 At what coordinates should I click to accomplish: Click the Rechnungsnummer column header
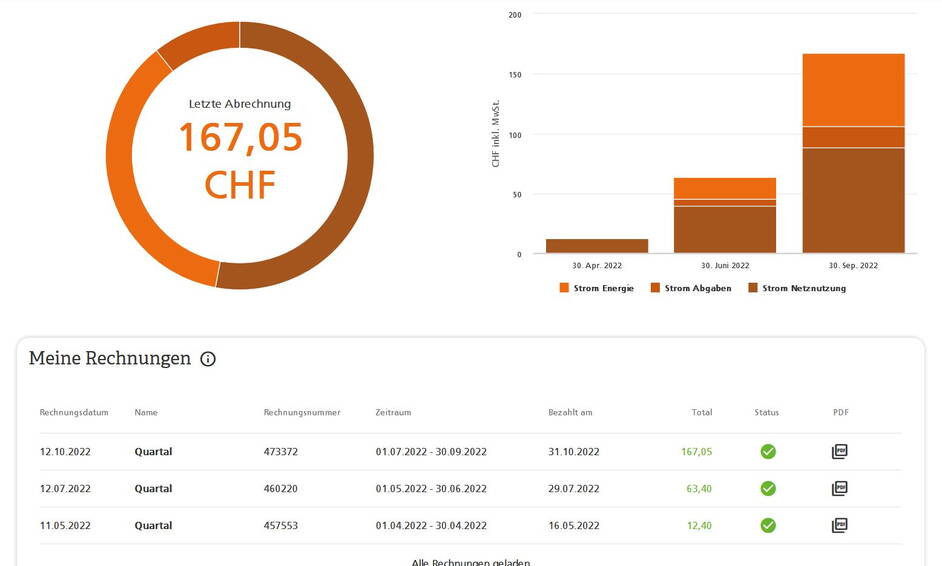[x=302, y=412]
